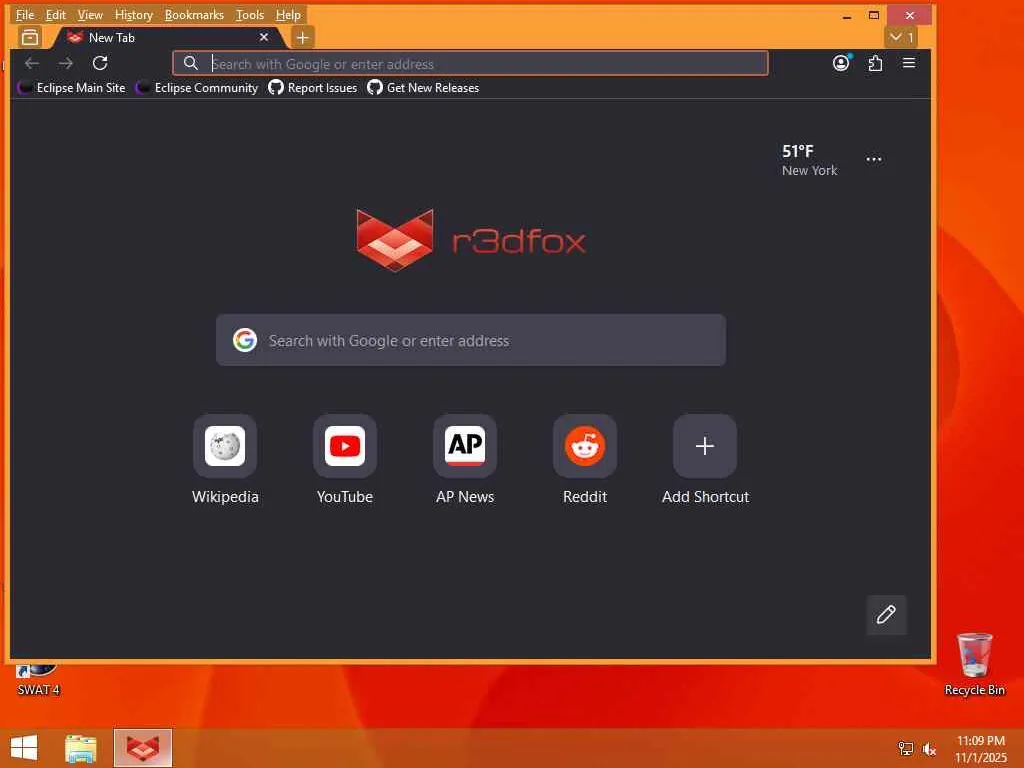Open the Tools menu

pos(250,14)
